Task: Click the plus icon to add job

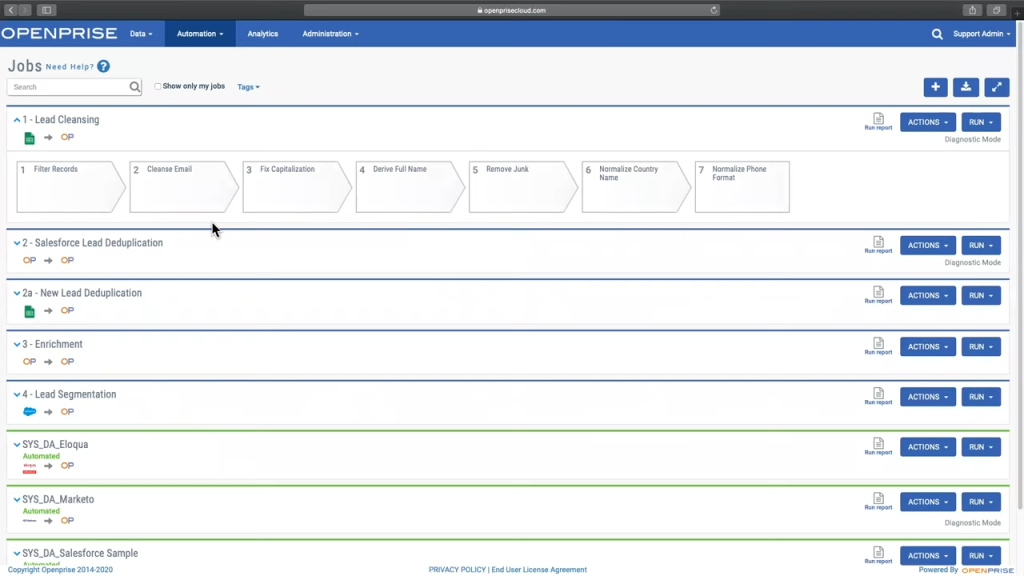Action: [x=935, y=87]
